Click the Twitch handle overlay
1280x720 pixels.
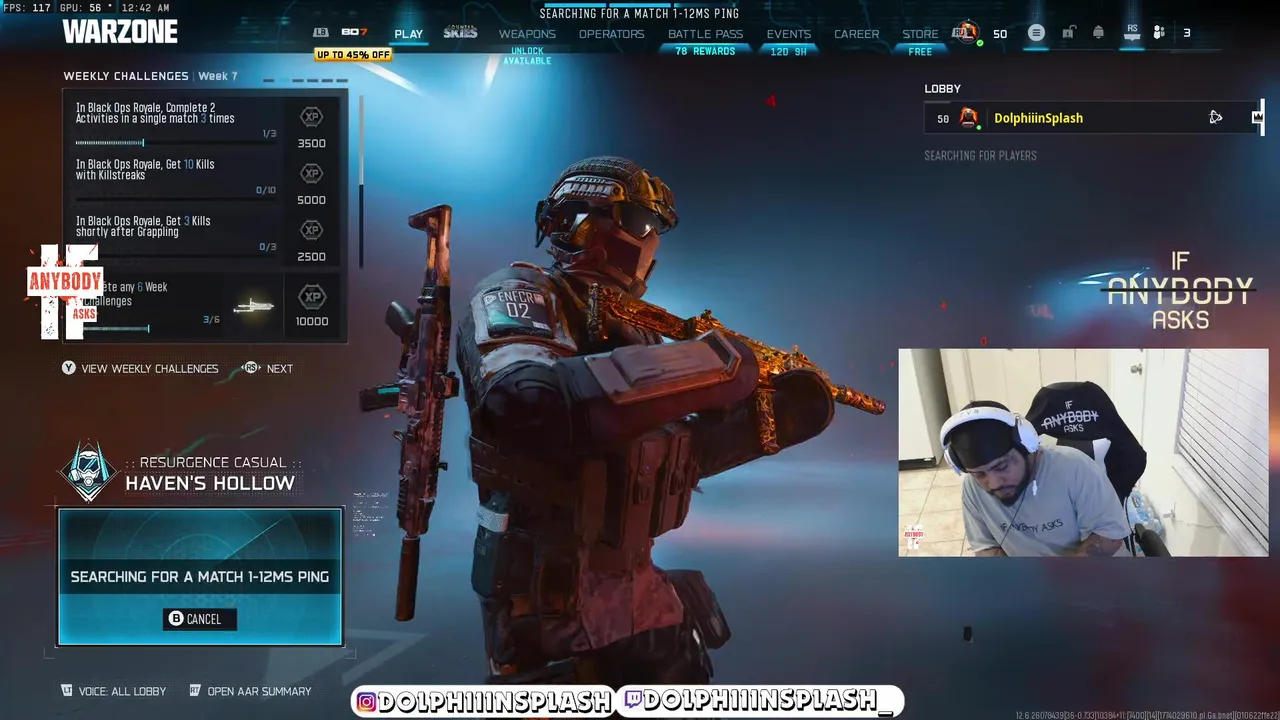tap(760, 701)
